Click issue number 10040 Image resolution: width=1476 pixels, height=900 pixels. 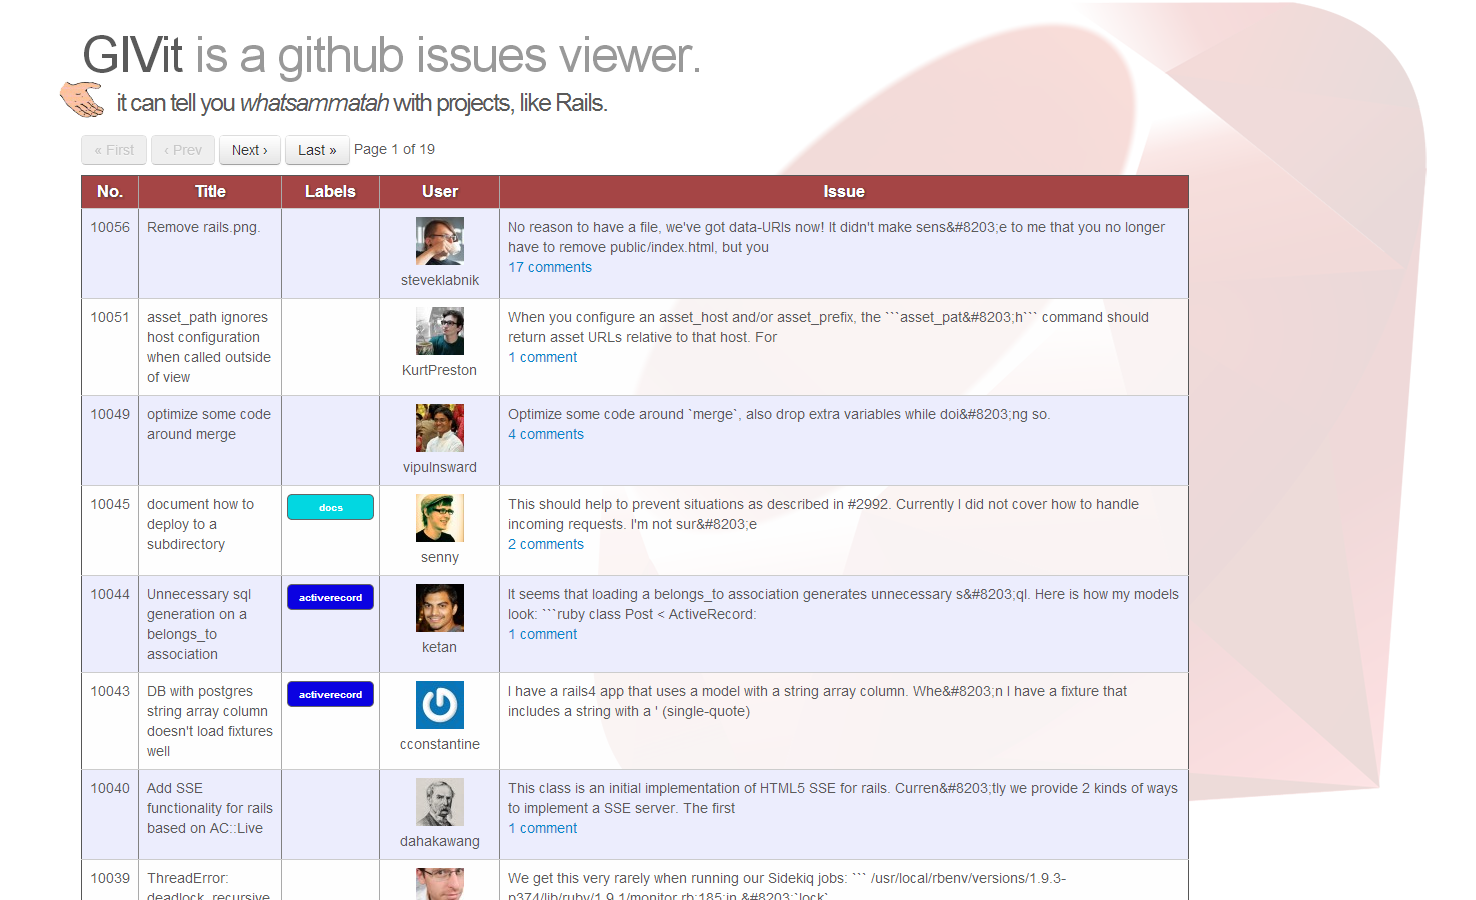(x=109, y=788)
